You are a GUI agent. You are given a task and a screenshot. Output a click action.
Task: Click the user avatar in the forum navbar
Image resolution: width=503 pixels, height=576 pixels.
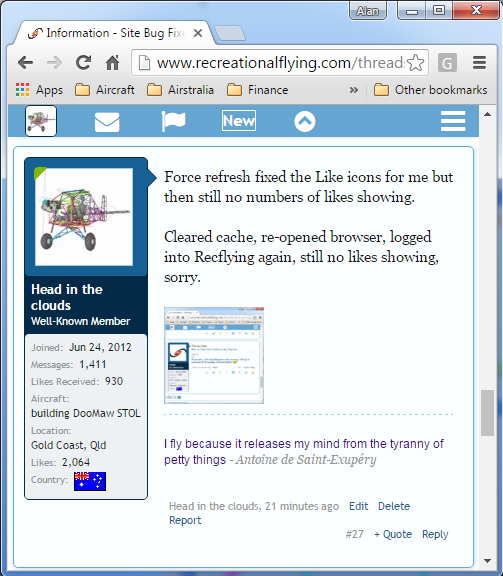(x=41, y=121)
